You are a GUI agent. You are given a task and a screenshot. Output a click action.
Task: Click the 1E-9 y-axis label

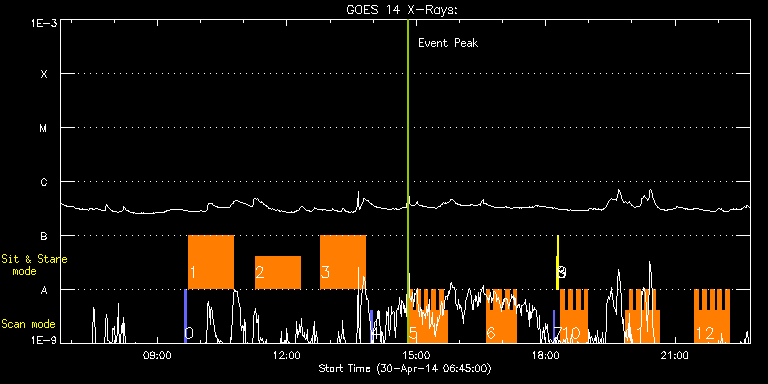(x=44, y=340)
